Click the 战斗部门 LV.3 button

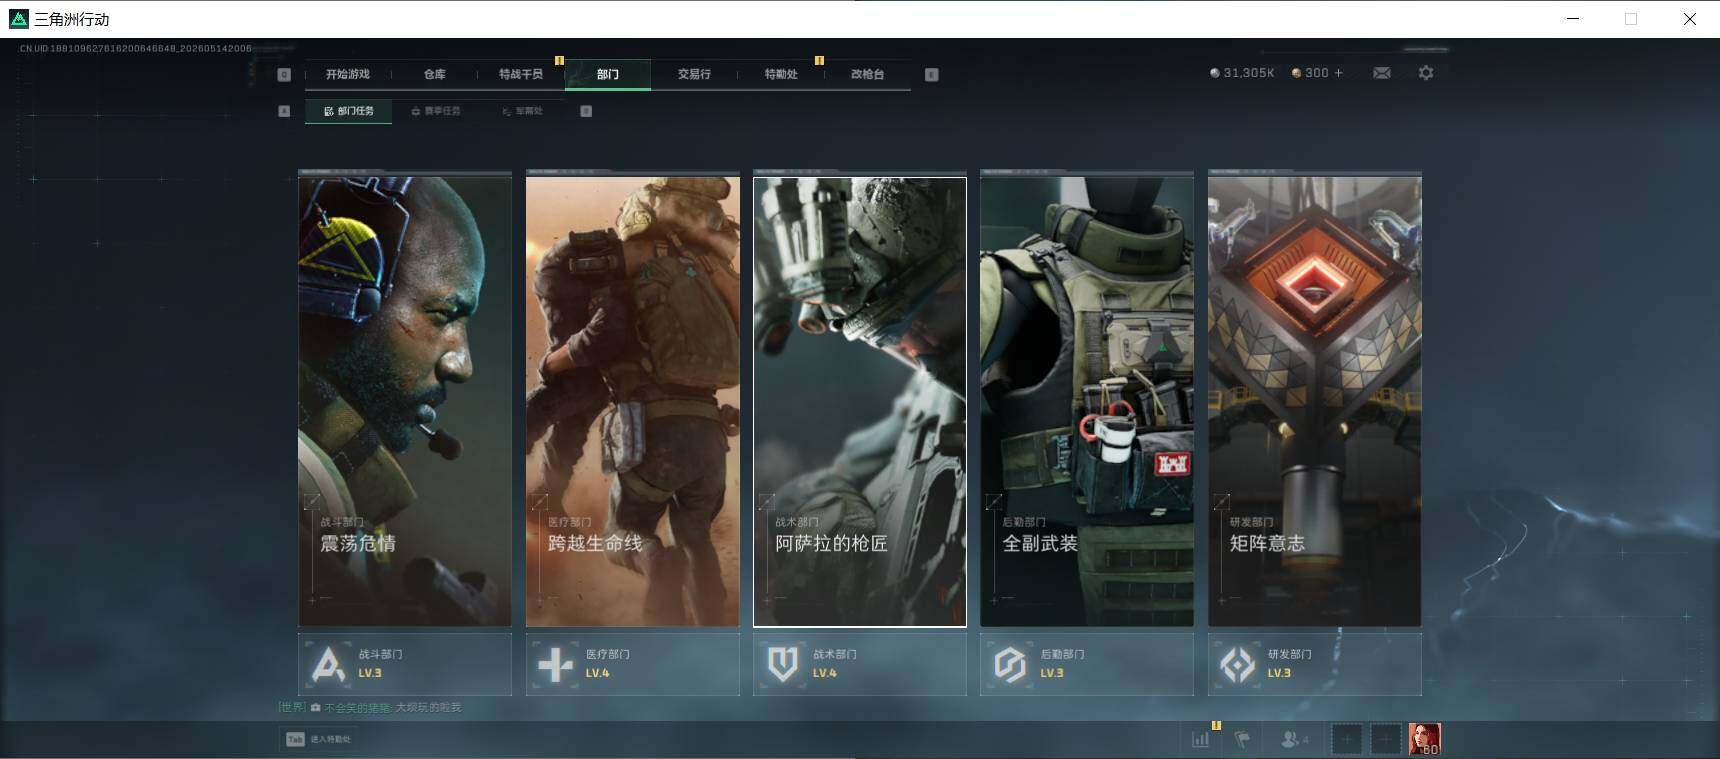click(x=405, y=664)
